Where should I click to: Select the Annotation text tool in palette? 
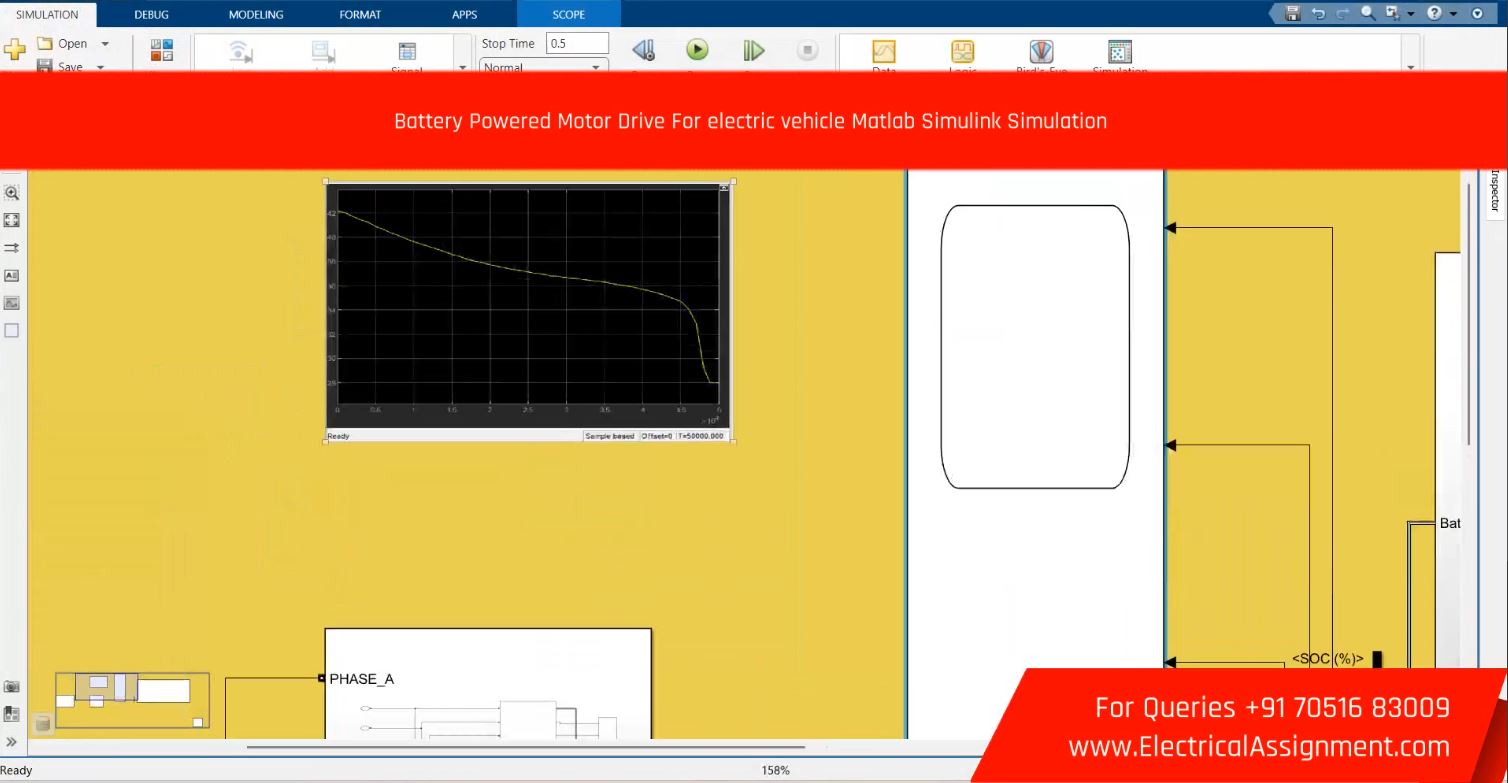click(12, 275)
